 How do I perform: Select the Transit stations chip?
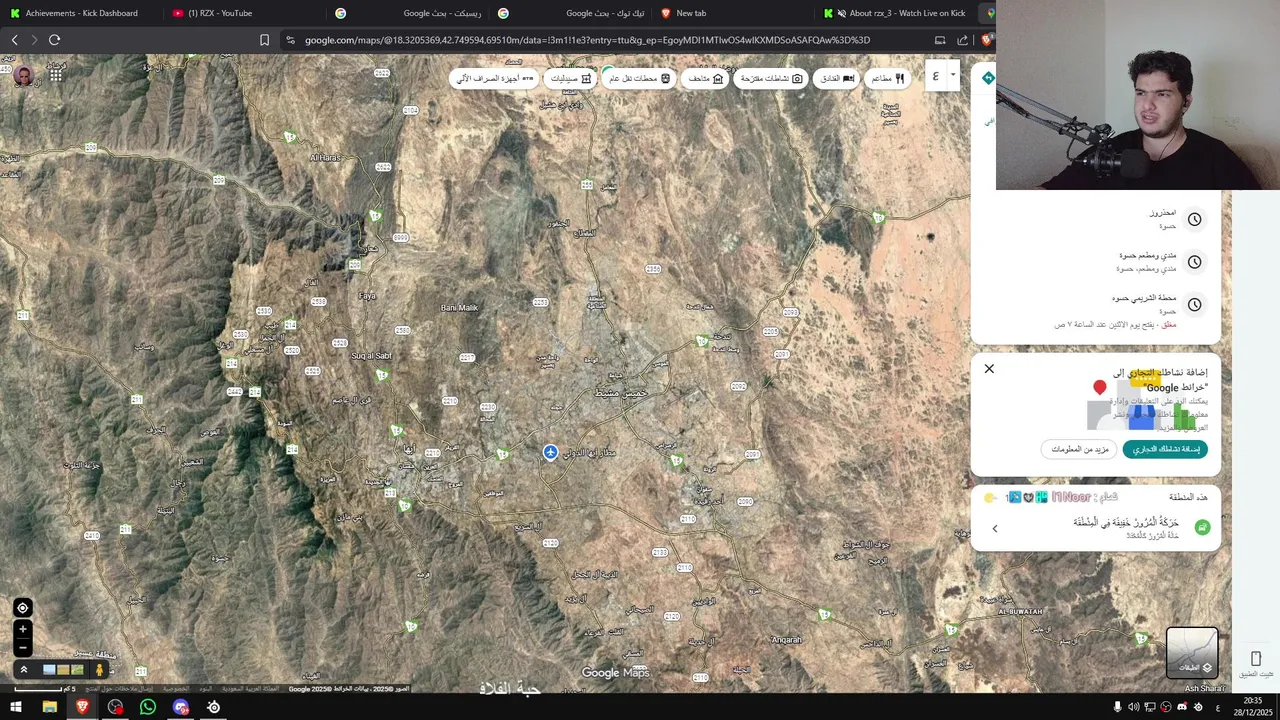pos(639,78)
